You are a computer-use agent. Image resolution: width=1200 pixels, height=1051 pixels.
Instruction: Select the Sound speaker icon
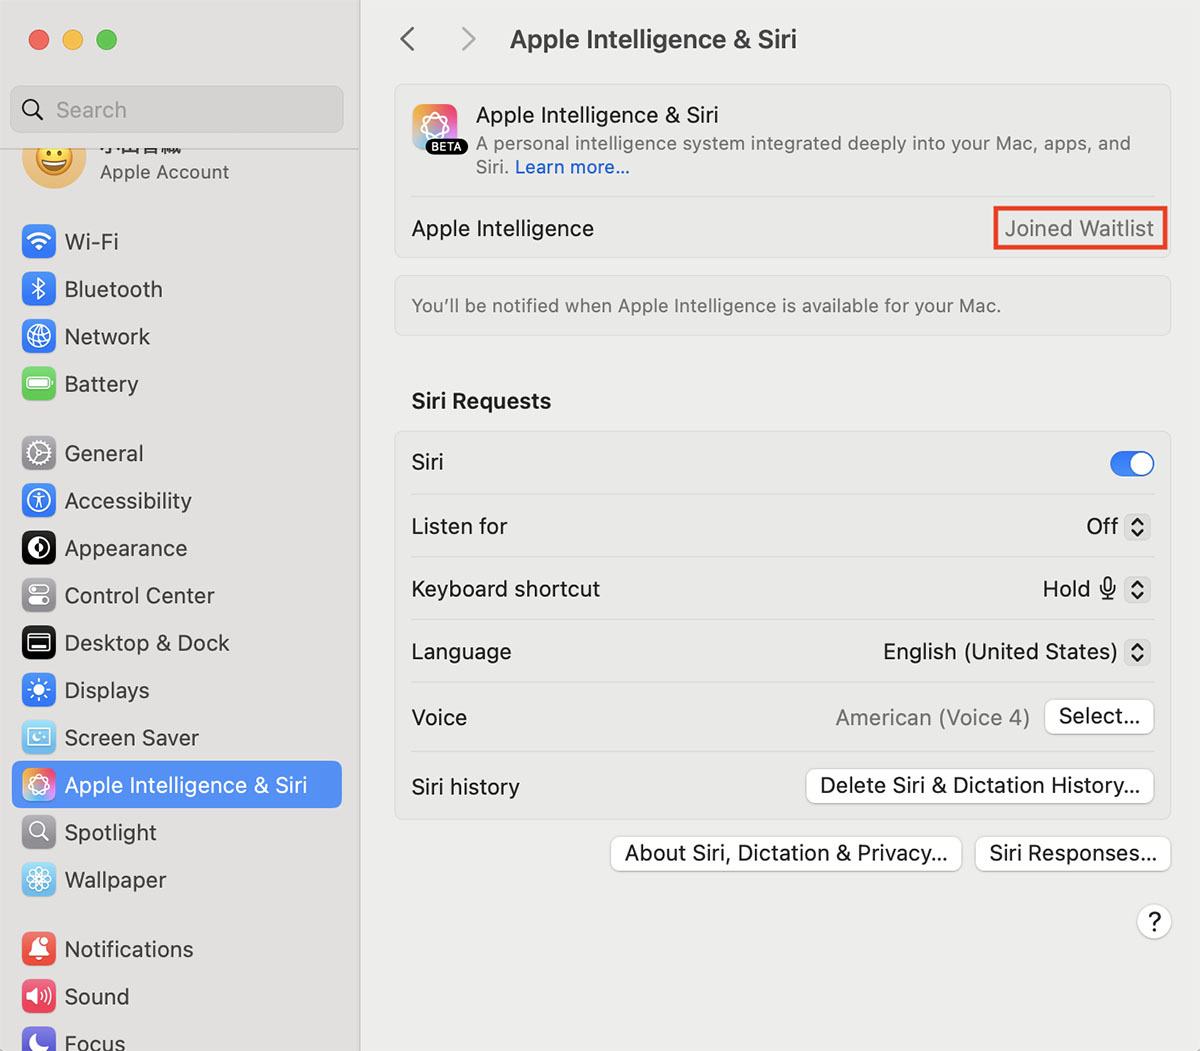pos(39,997)
